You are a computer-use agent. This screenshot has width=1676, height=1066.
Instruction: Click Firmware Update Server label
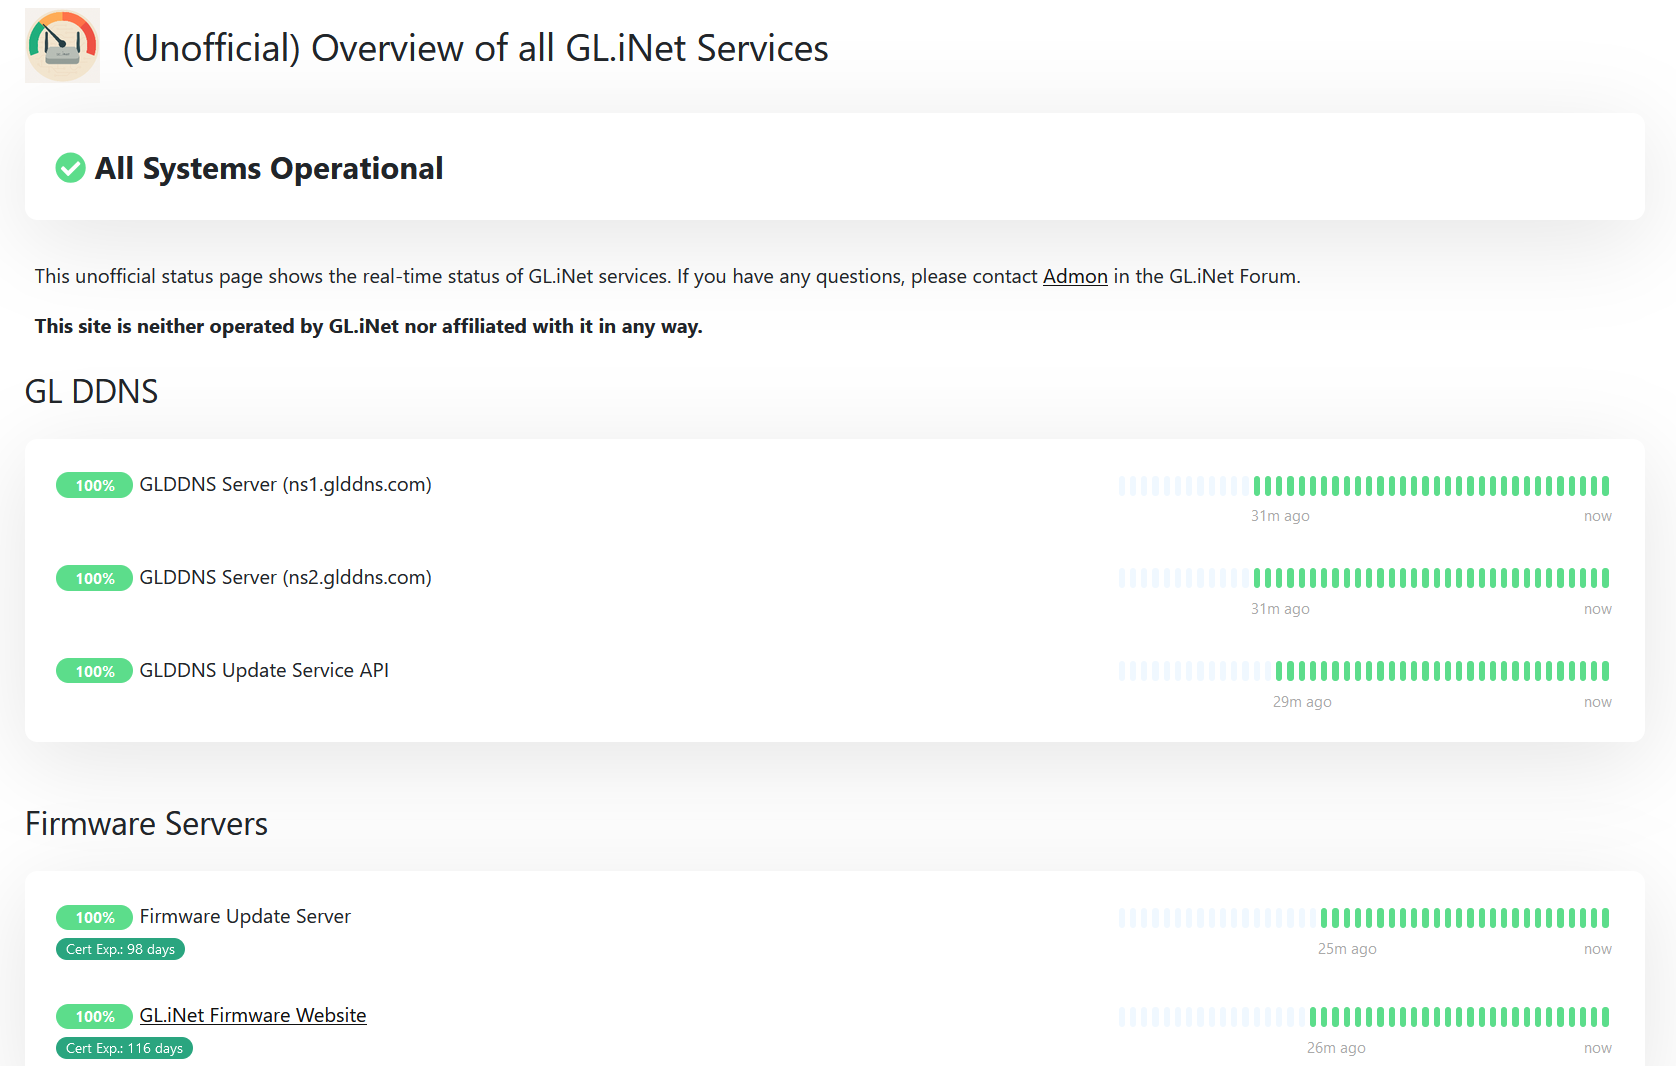point(245,916)
